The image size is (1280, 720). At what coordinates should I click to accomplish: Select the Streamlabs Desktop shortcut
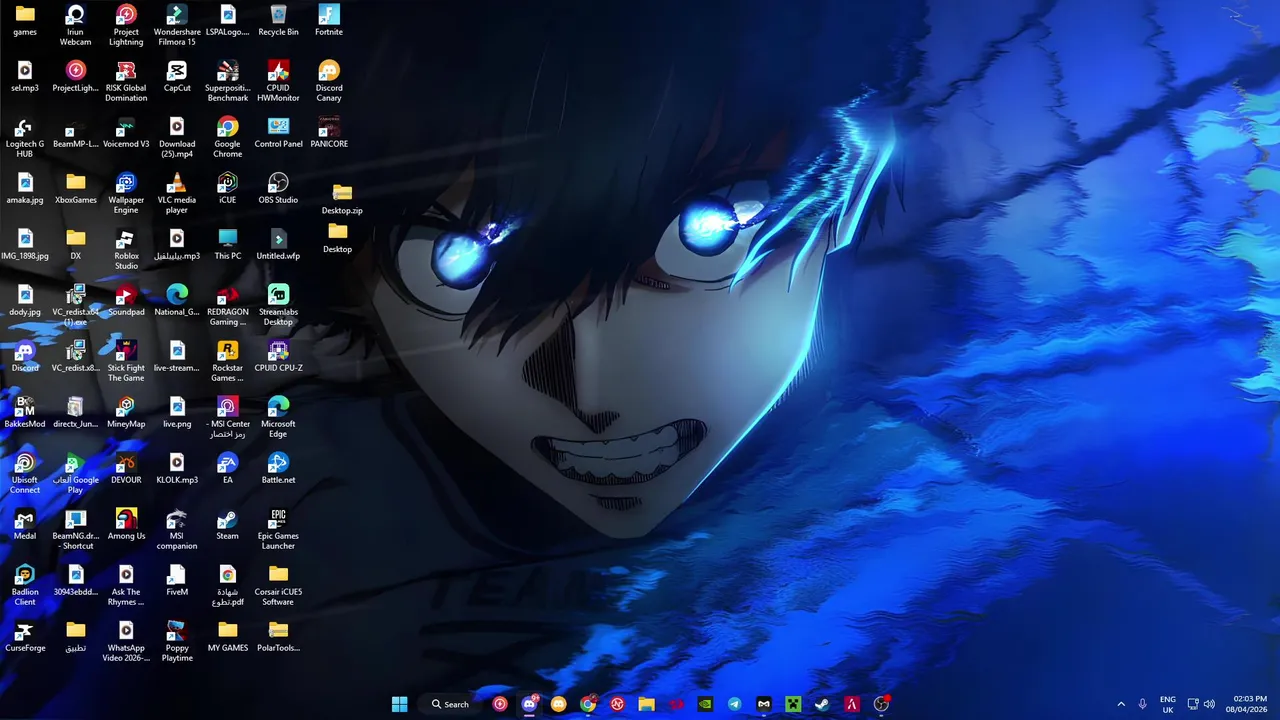(278, 305)
